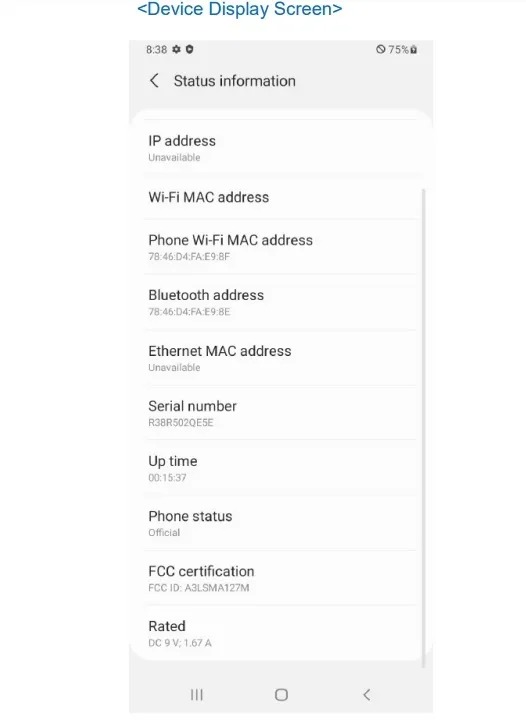Image resolution: width=526 pixels, height=726 pixels.
Task: Tap the Home navigation button
Action: (x=281, y=695)
